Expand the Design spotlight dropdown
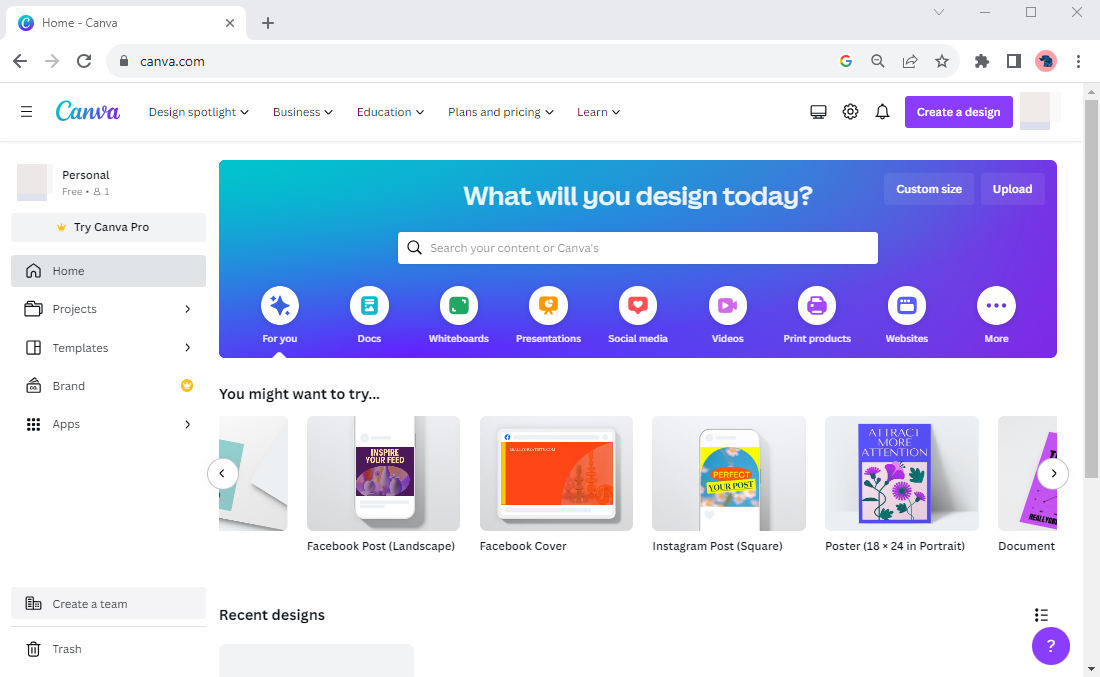Viewport: 1100px width, 677px height. pyautogui.click(x=198, y=112)
